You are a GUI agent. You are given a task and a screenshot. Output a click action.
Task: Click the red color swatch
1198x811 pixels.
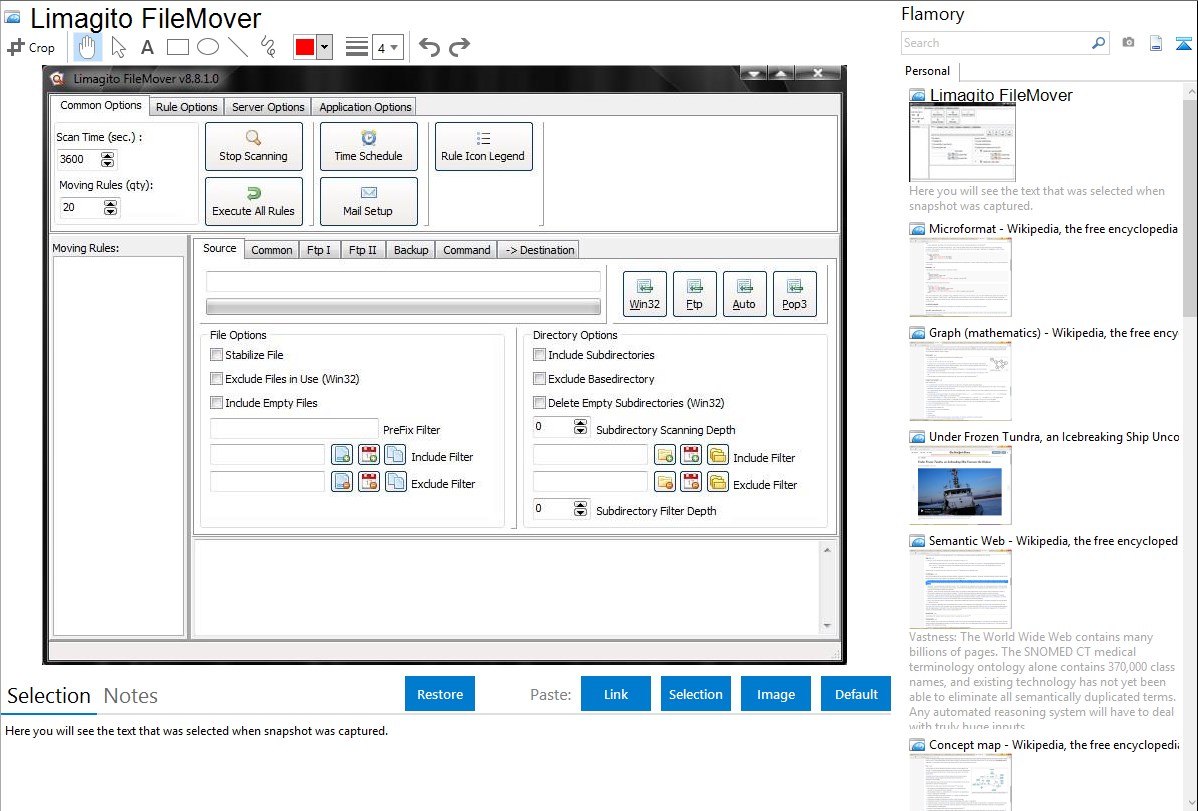(305, 47)
